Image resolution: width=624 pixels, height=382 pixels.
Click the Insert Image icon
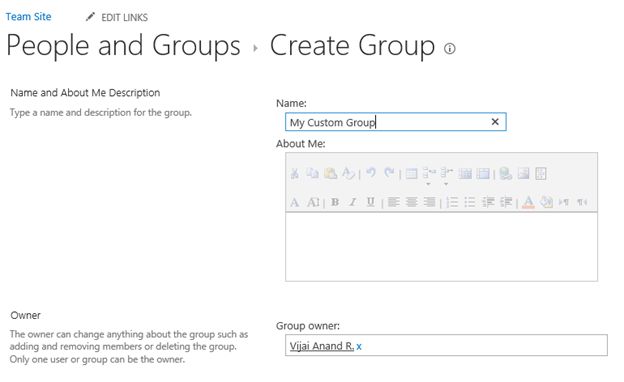pyautogui.click(x=524, y=173)
